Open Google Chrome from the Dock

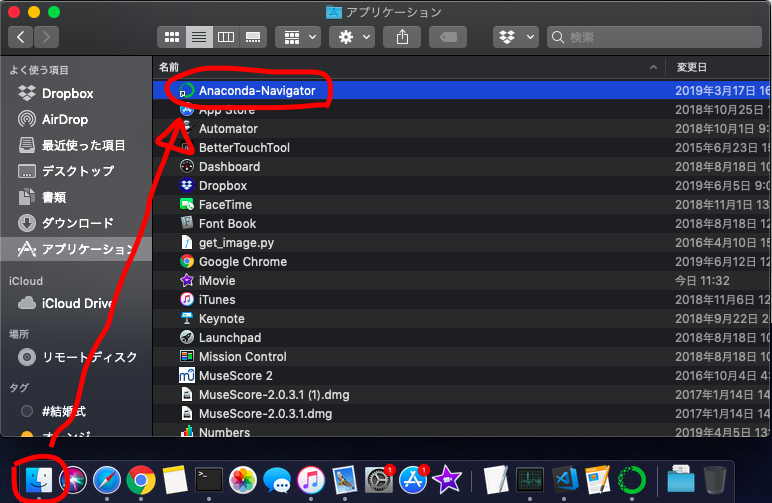[x=141, y=480]
